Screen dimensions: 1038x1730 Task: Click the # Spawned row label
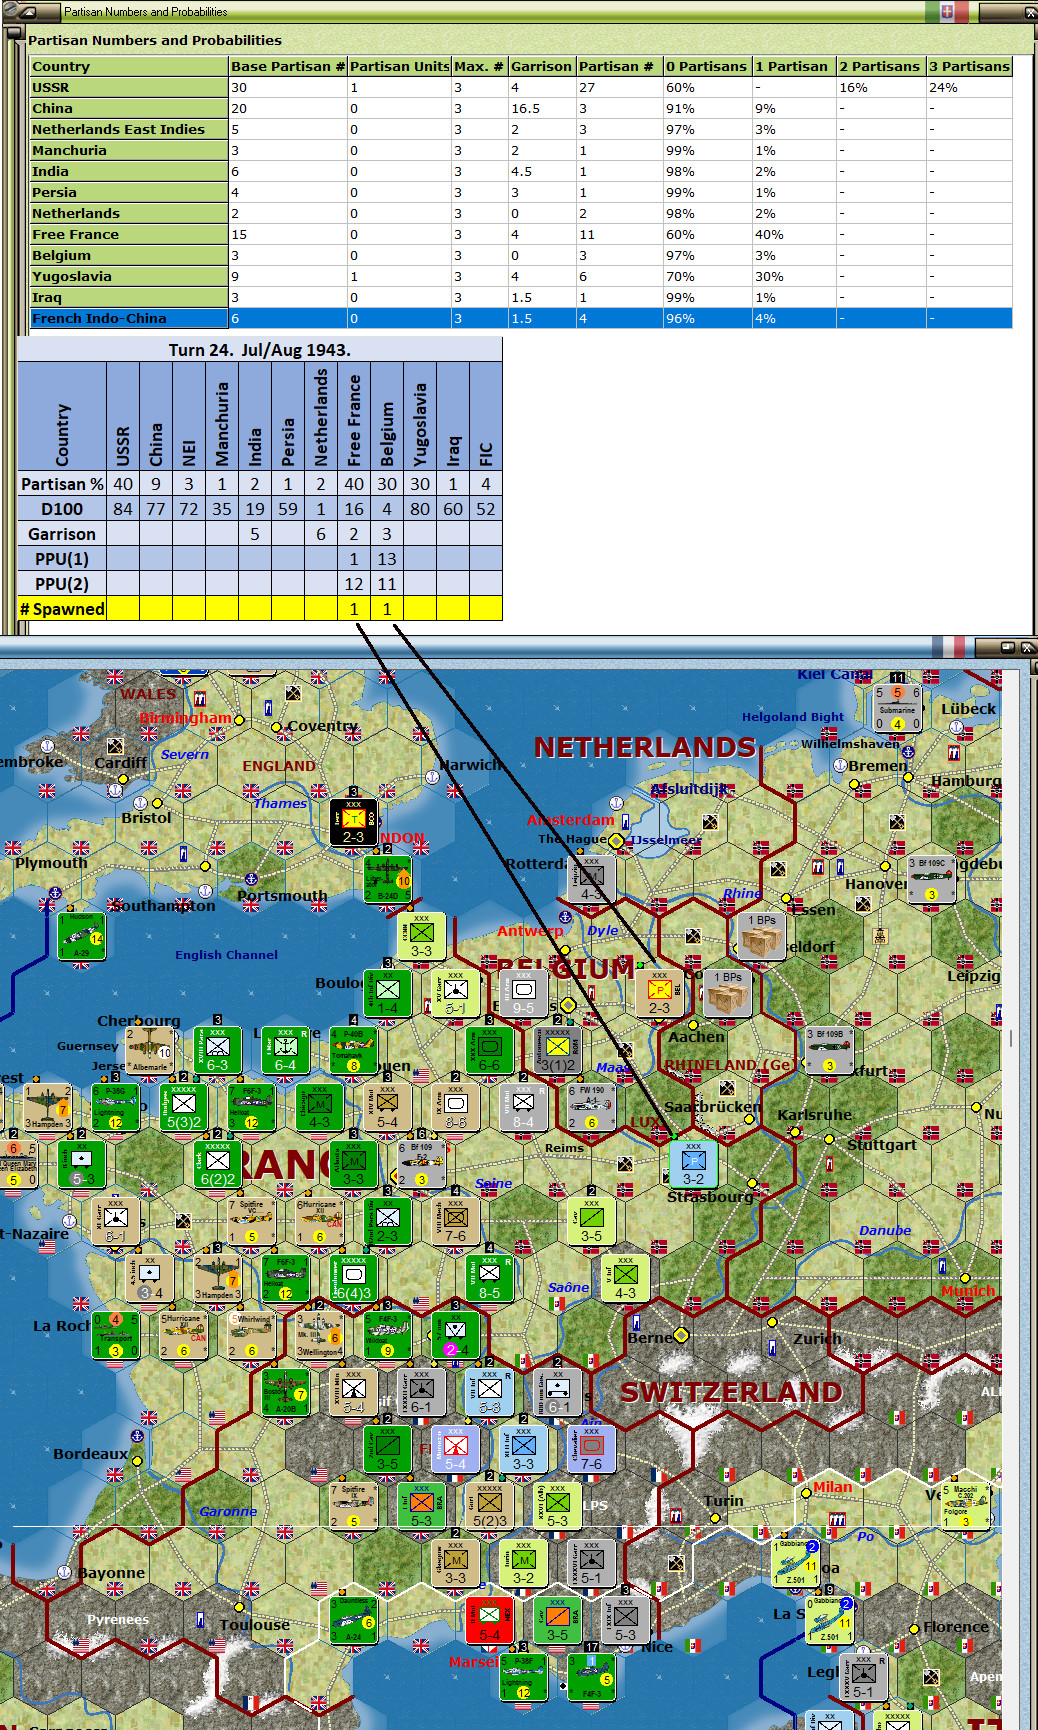pyautogui.click(x=62, y=609)
